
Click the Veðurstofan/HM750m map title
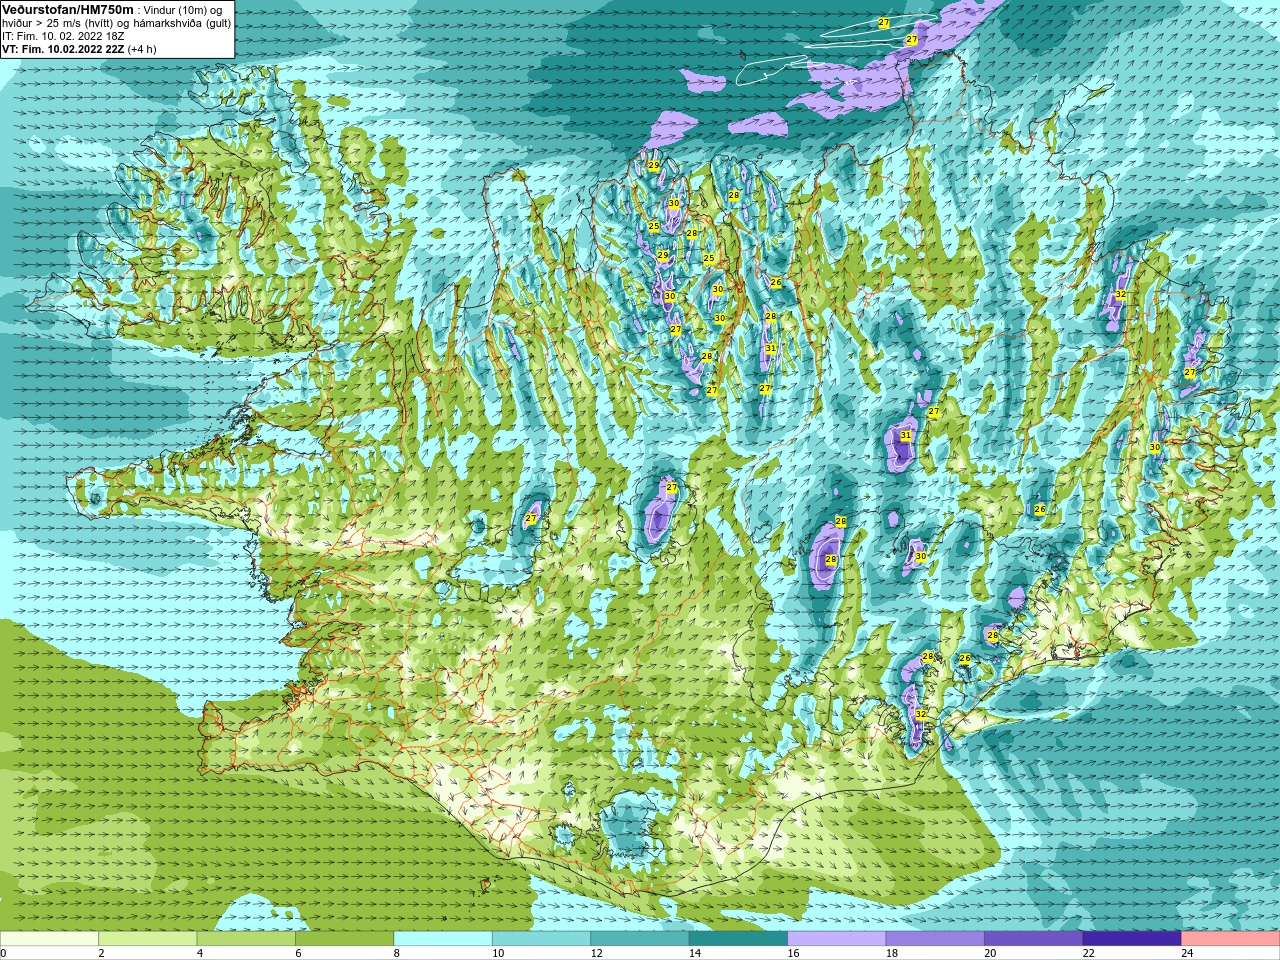coord(67,9)
